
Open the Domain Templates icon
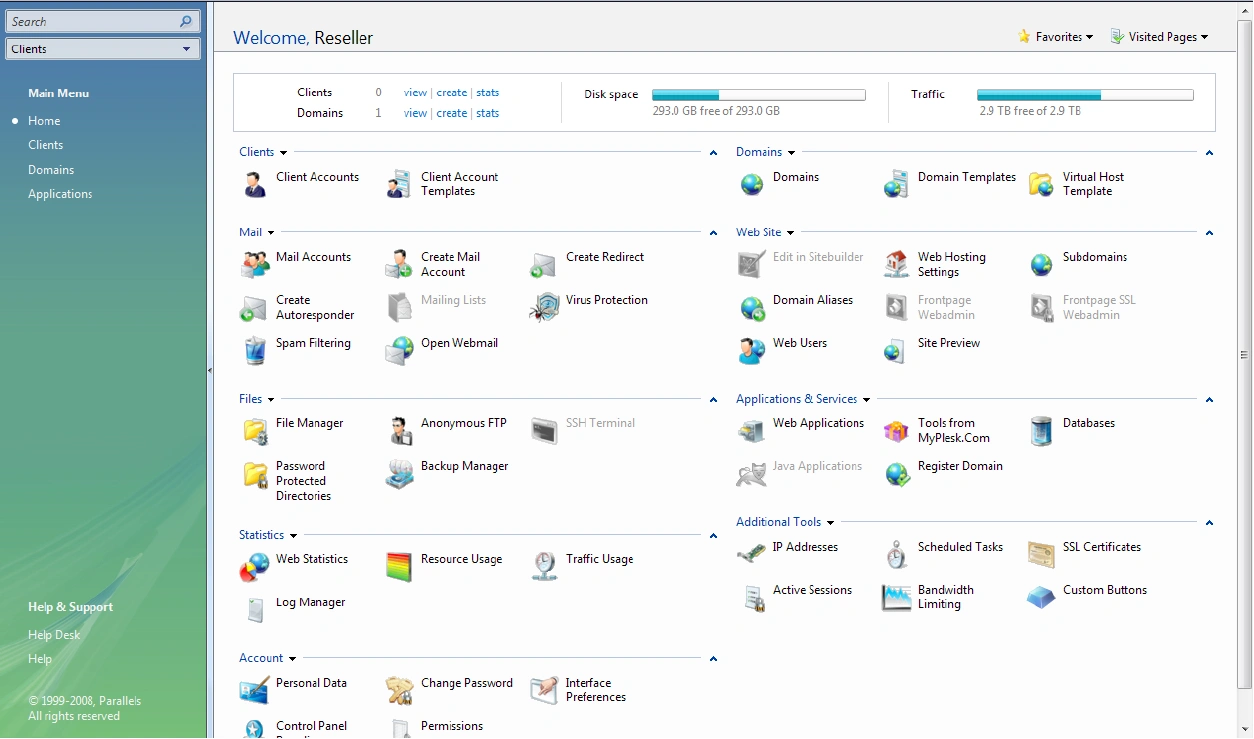tap(897, 184)
